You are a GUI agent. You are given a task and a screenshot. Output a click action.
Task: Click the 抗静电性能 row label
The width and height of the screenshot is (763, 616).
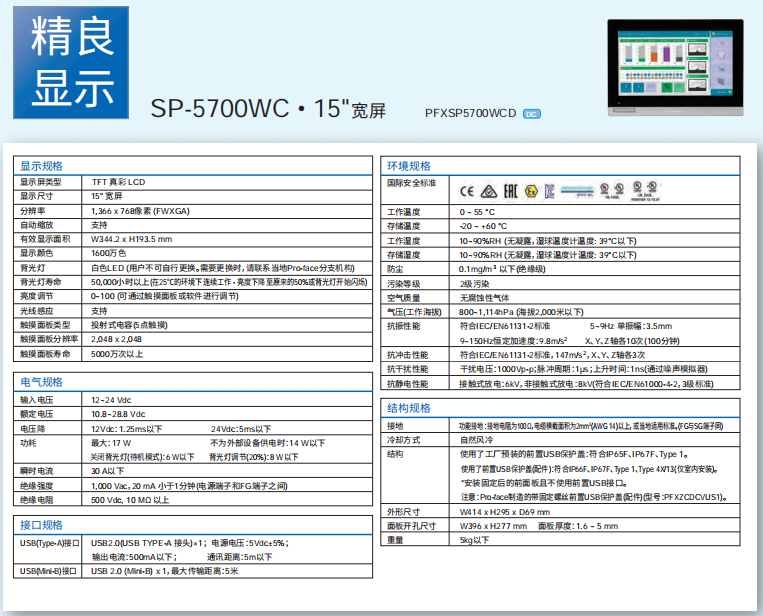408,384
